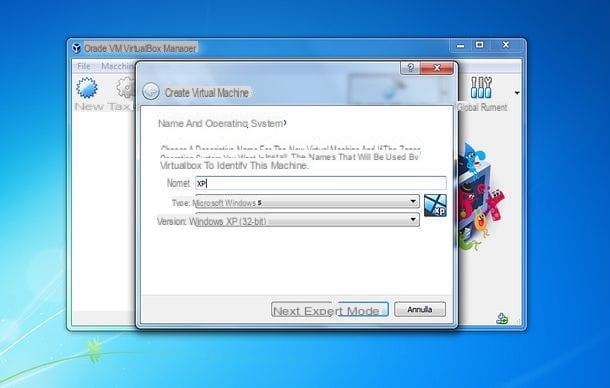This screenshot has height=388, width=610.
Task: Expand the toolbar arrow next to Global Tools
Action: (x=517, y=93)
